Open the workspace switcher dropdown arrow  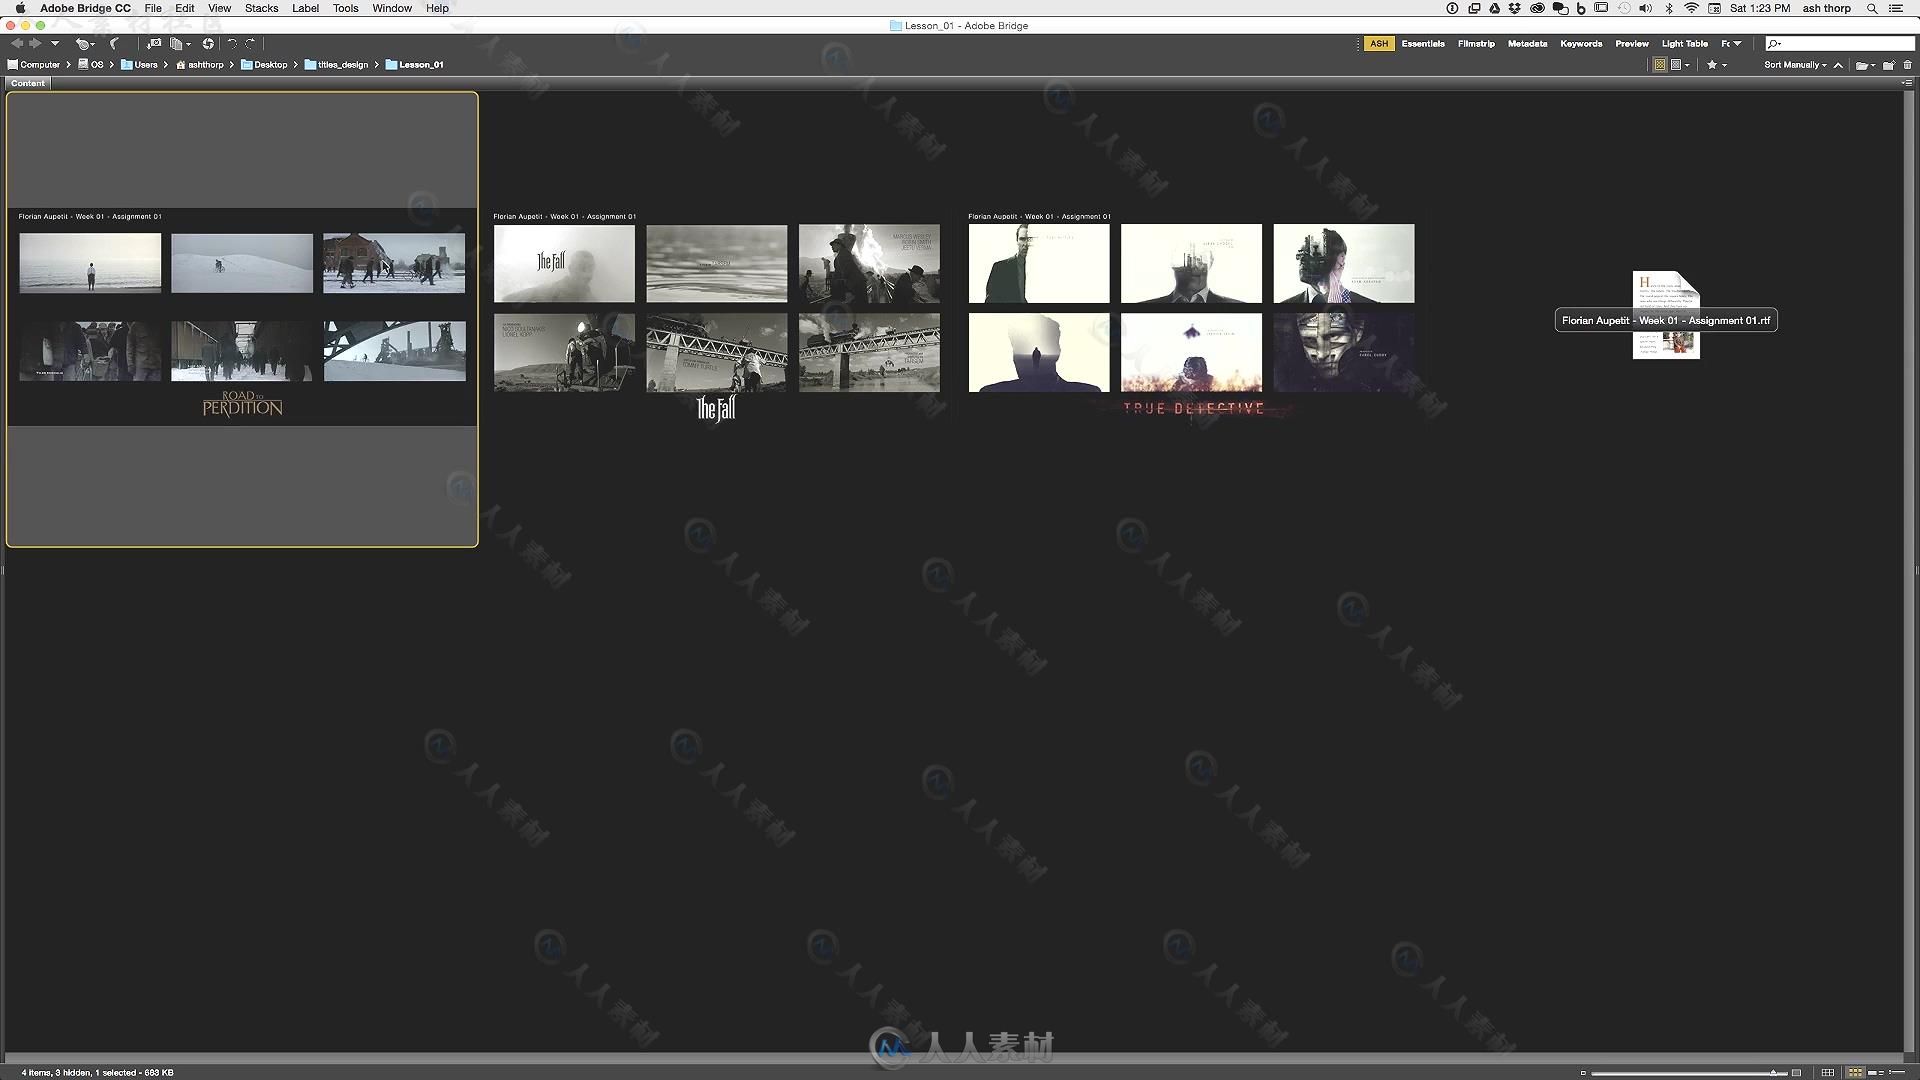coord(1737,44)
